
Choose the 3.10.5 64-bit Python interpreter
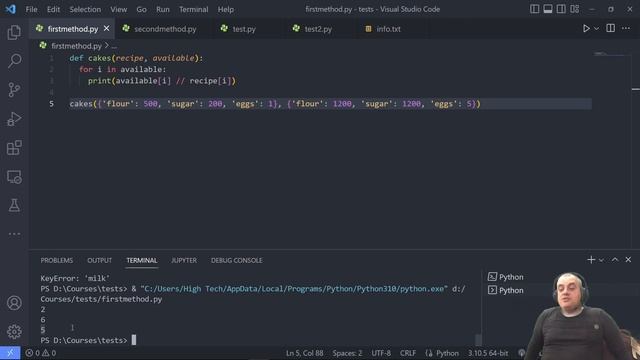pos(488,353)
